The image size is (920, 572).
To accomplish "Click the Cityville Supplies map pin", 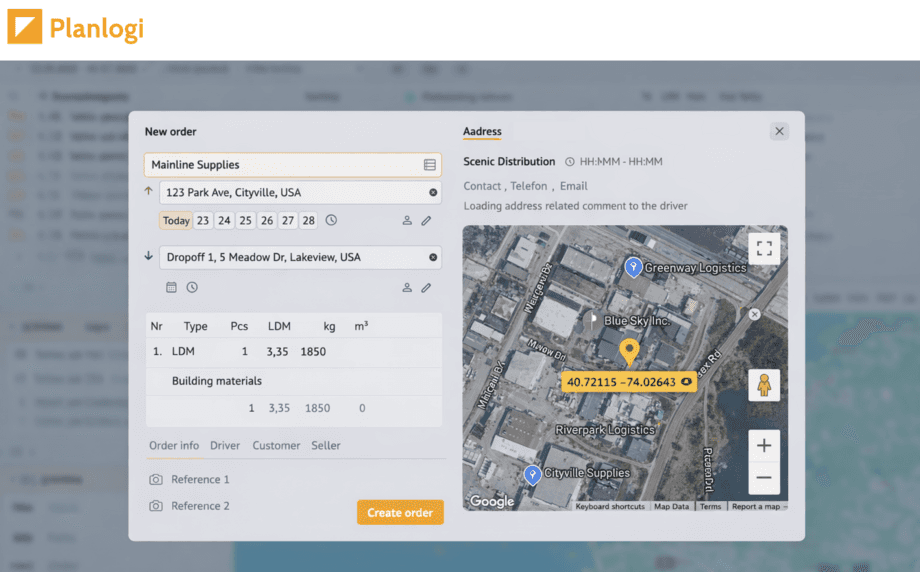I will pos(532,475).
